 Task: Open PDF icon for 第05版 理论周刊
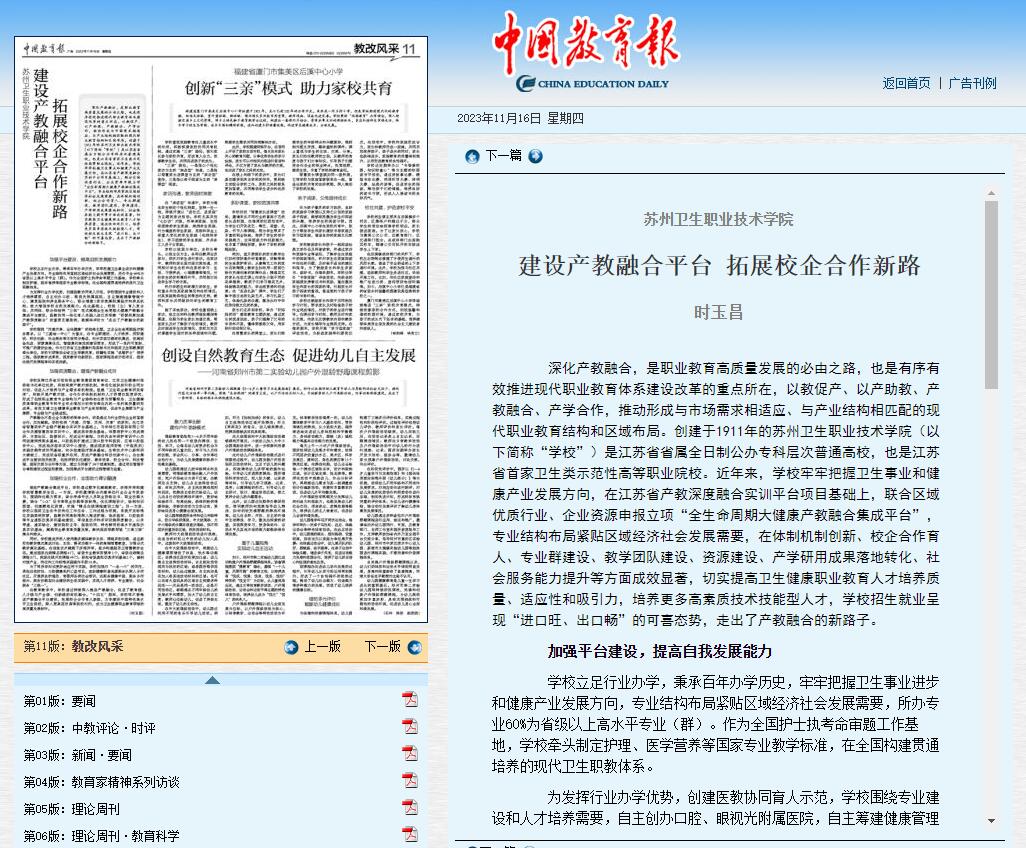(x=410, y=807)
